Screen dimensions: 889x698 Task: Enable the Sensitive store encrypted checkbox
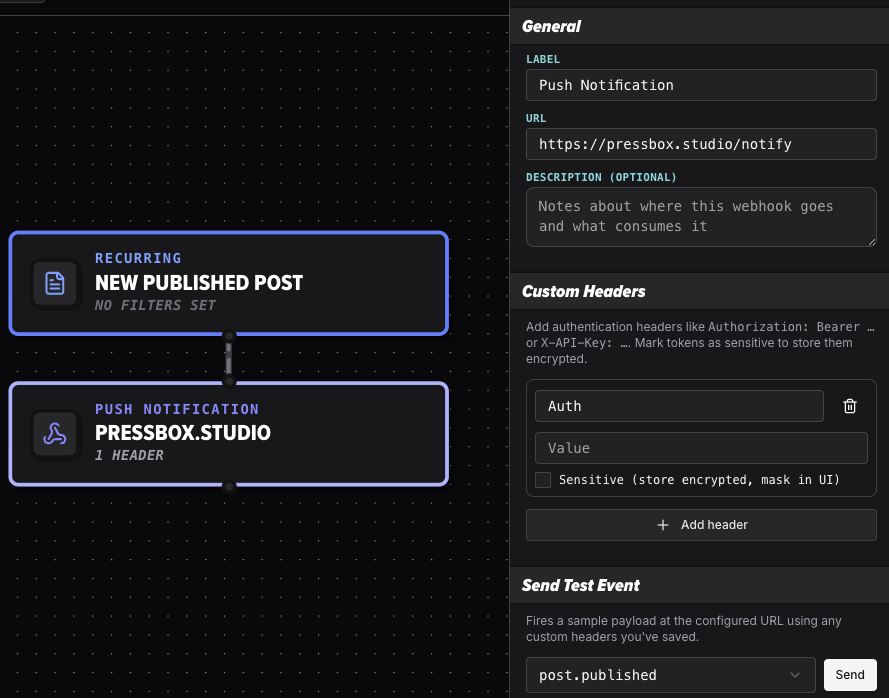pos(543,480)
